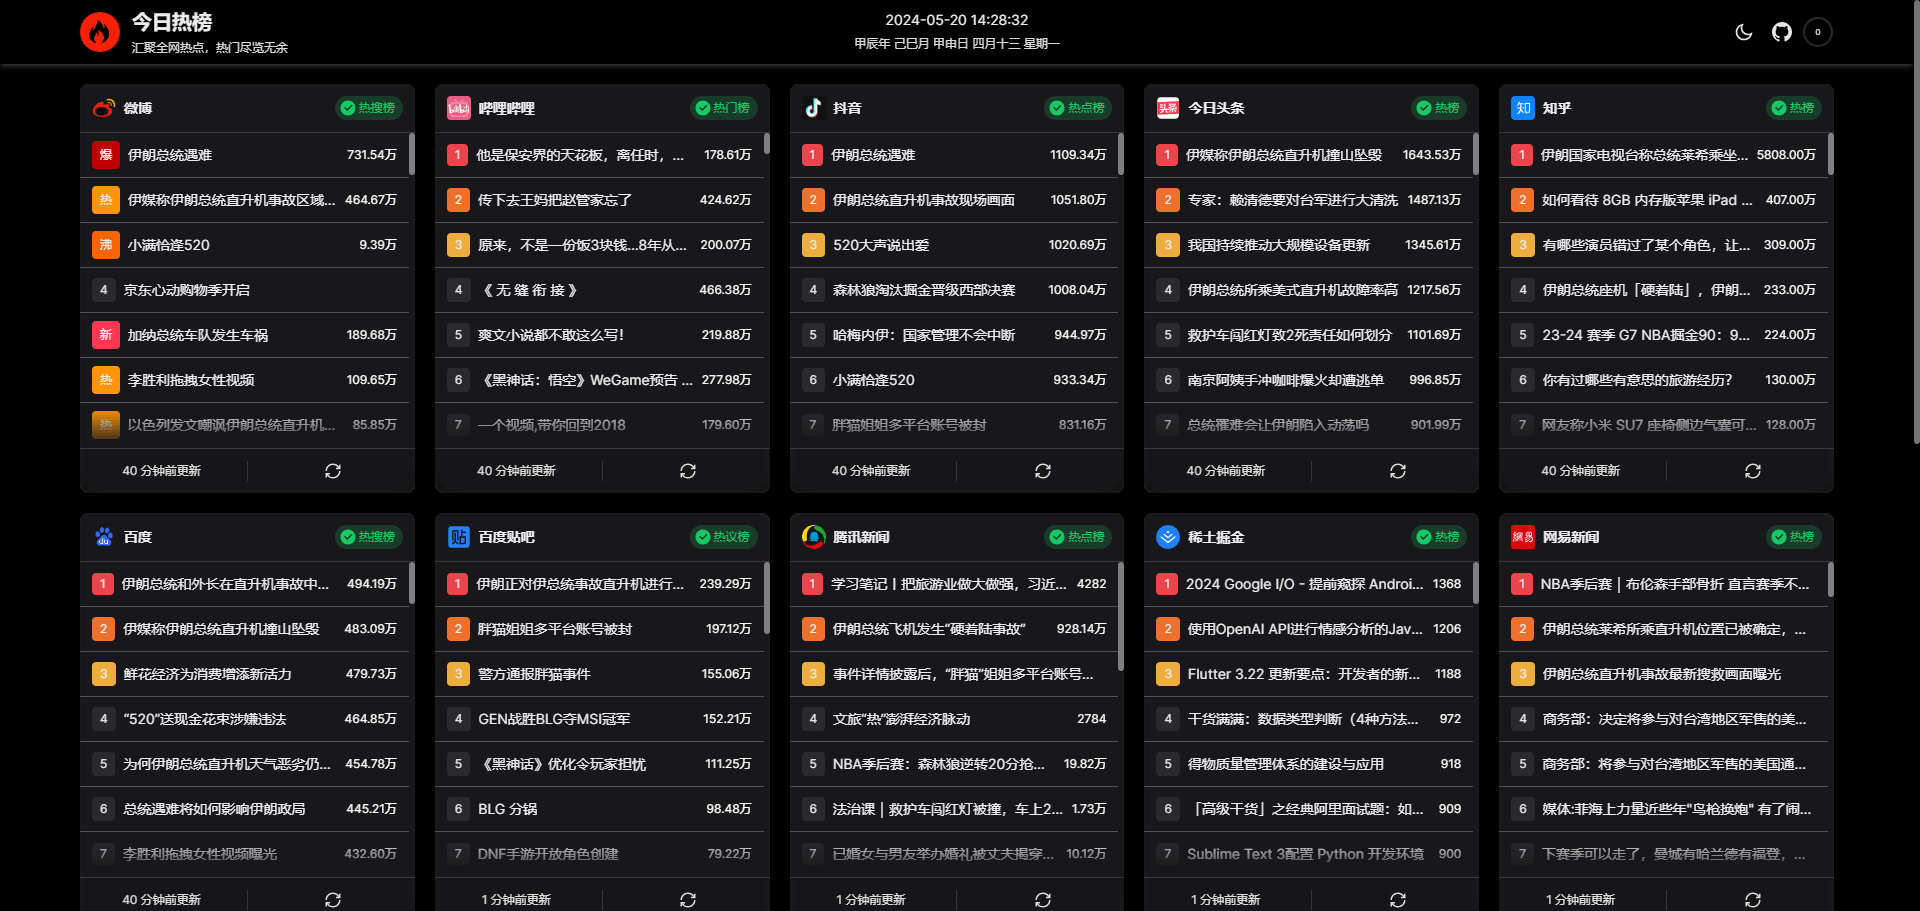Image resolution: width=1920 pixels, height=911 pixels.
Task: Click the page vertical scrollbar
Action: coord(1915,220)
